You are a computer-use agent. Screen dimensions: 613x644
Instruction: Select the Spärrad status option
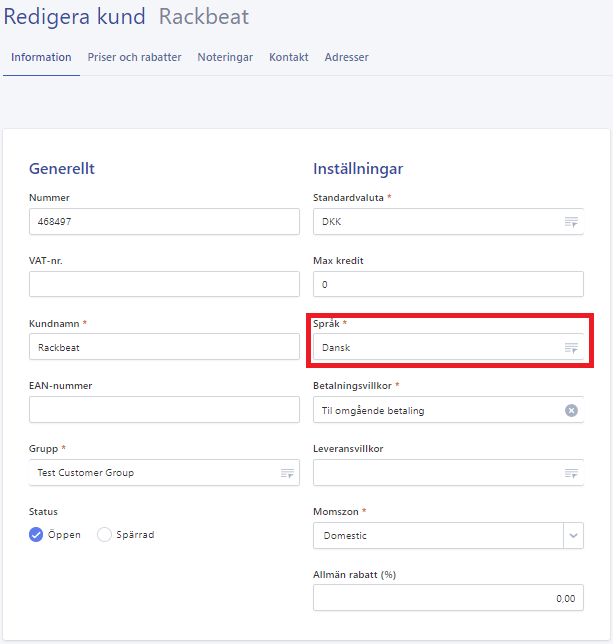(x=105, y=535)
